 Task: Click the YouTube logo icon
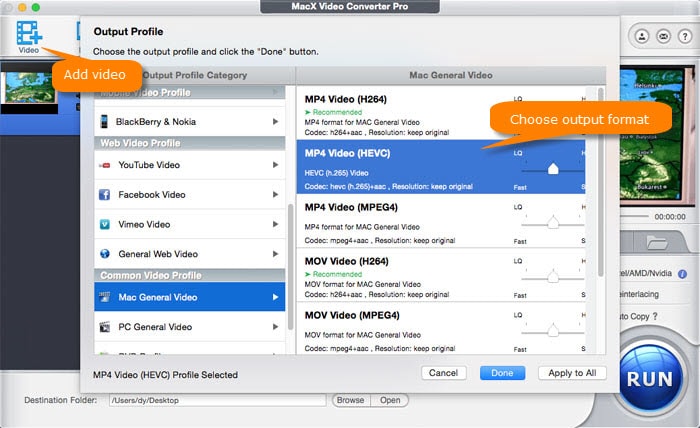point(104,165)
